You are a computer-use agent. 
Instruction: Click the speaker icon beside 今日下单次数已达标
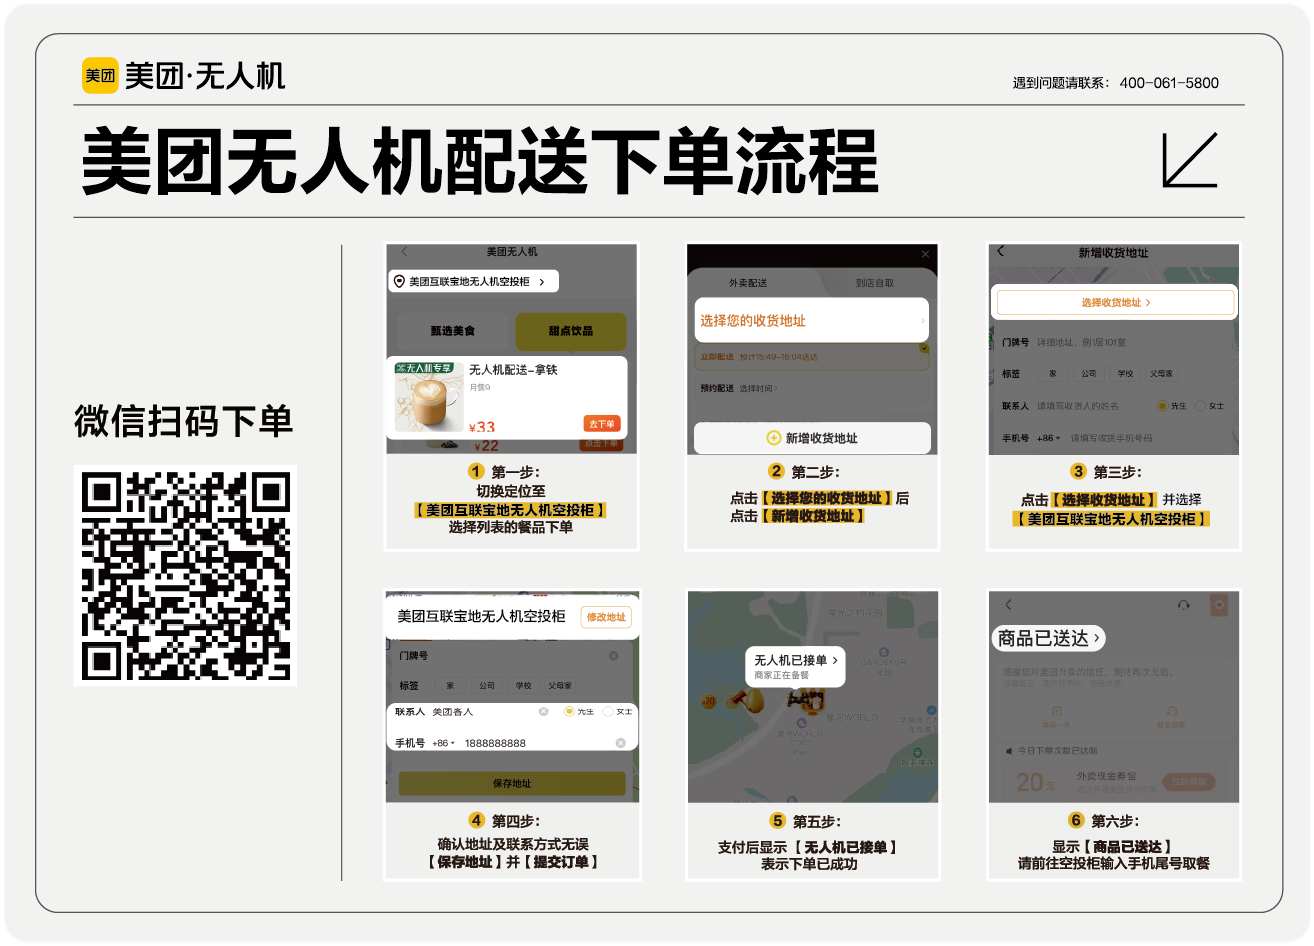point(1009,750)
